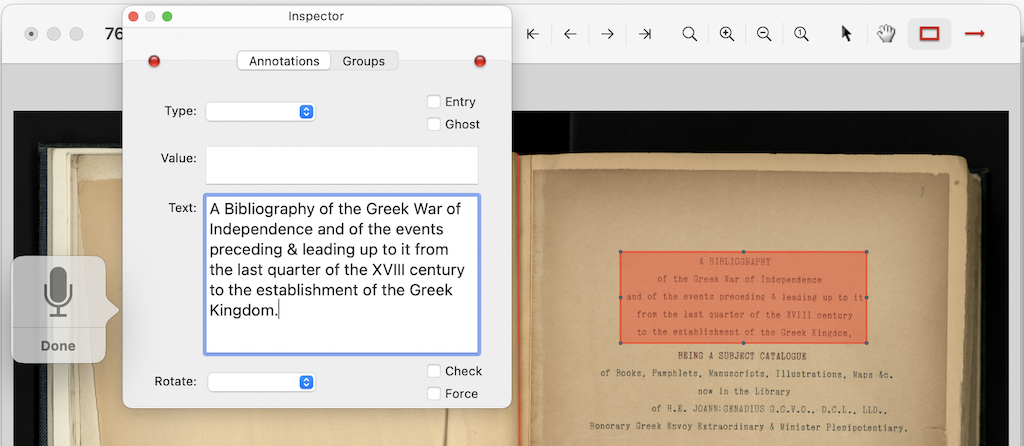1024x446 pixels.
Task: Click the zoom out magnifier
Action: coord(764,34)
